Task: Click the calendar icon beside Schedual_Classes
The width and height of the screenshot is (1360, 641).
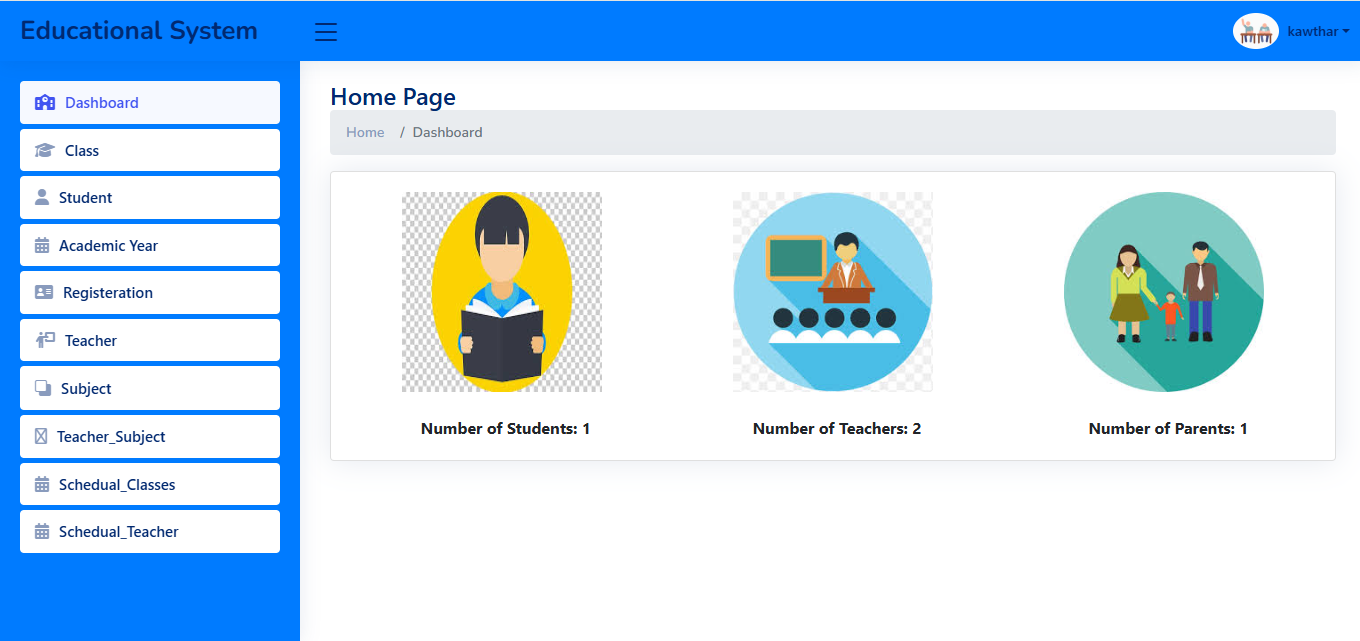Action: tap(42, 485)
